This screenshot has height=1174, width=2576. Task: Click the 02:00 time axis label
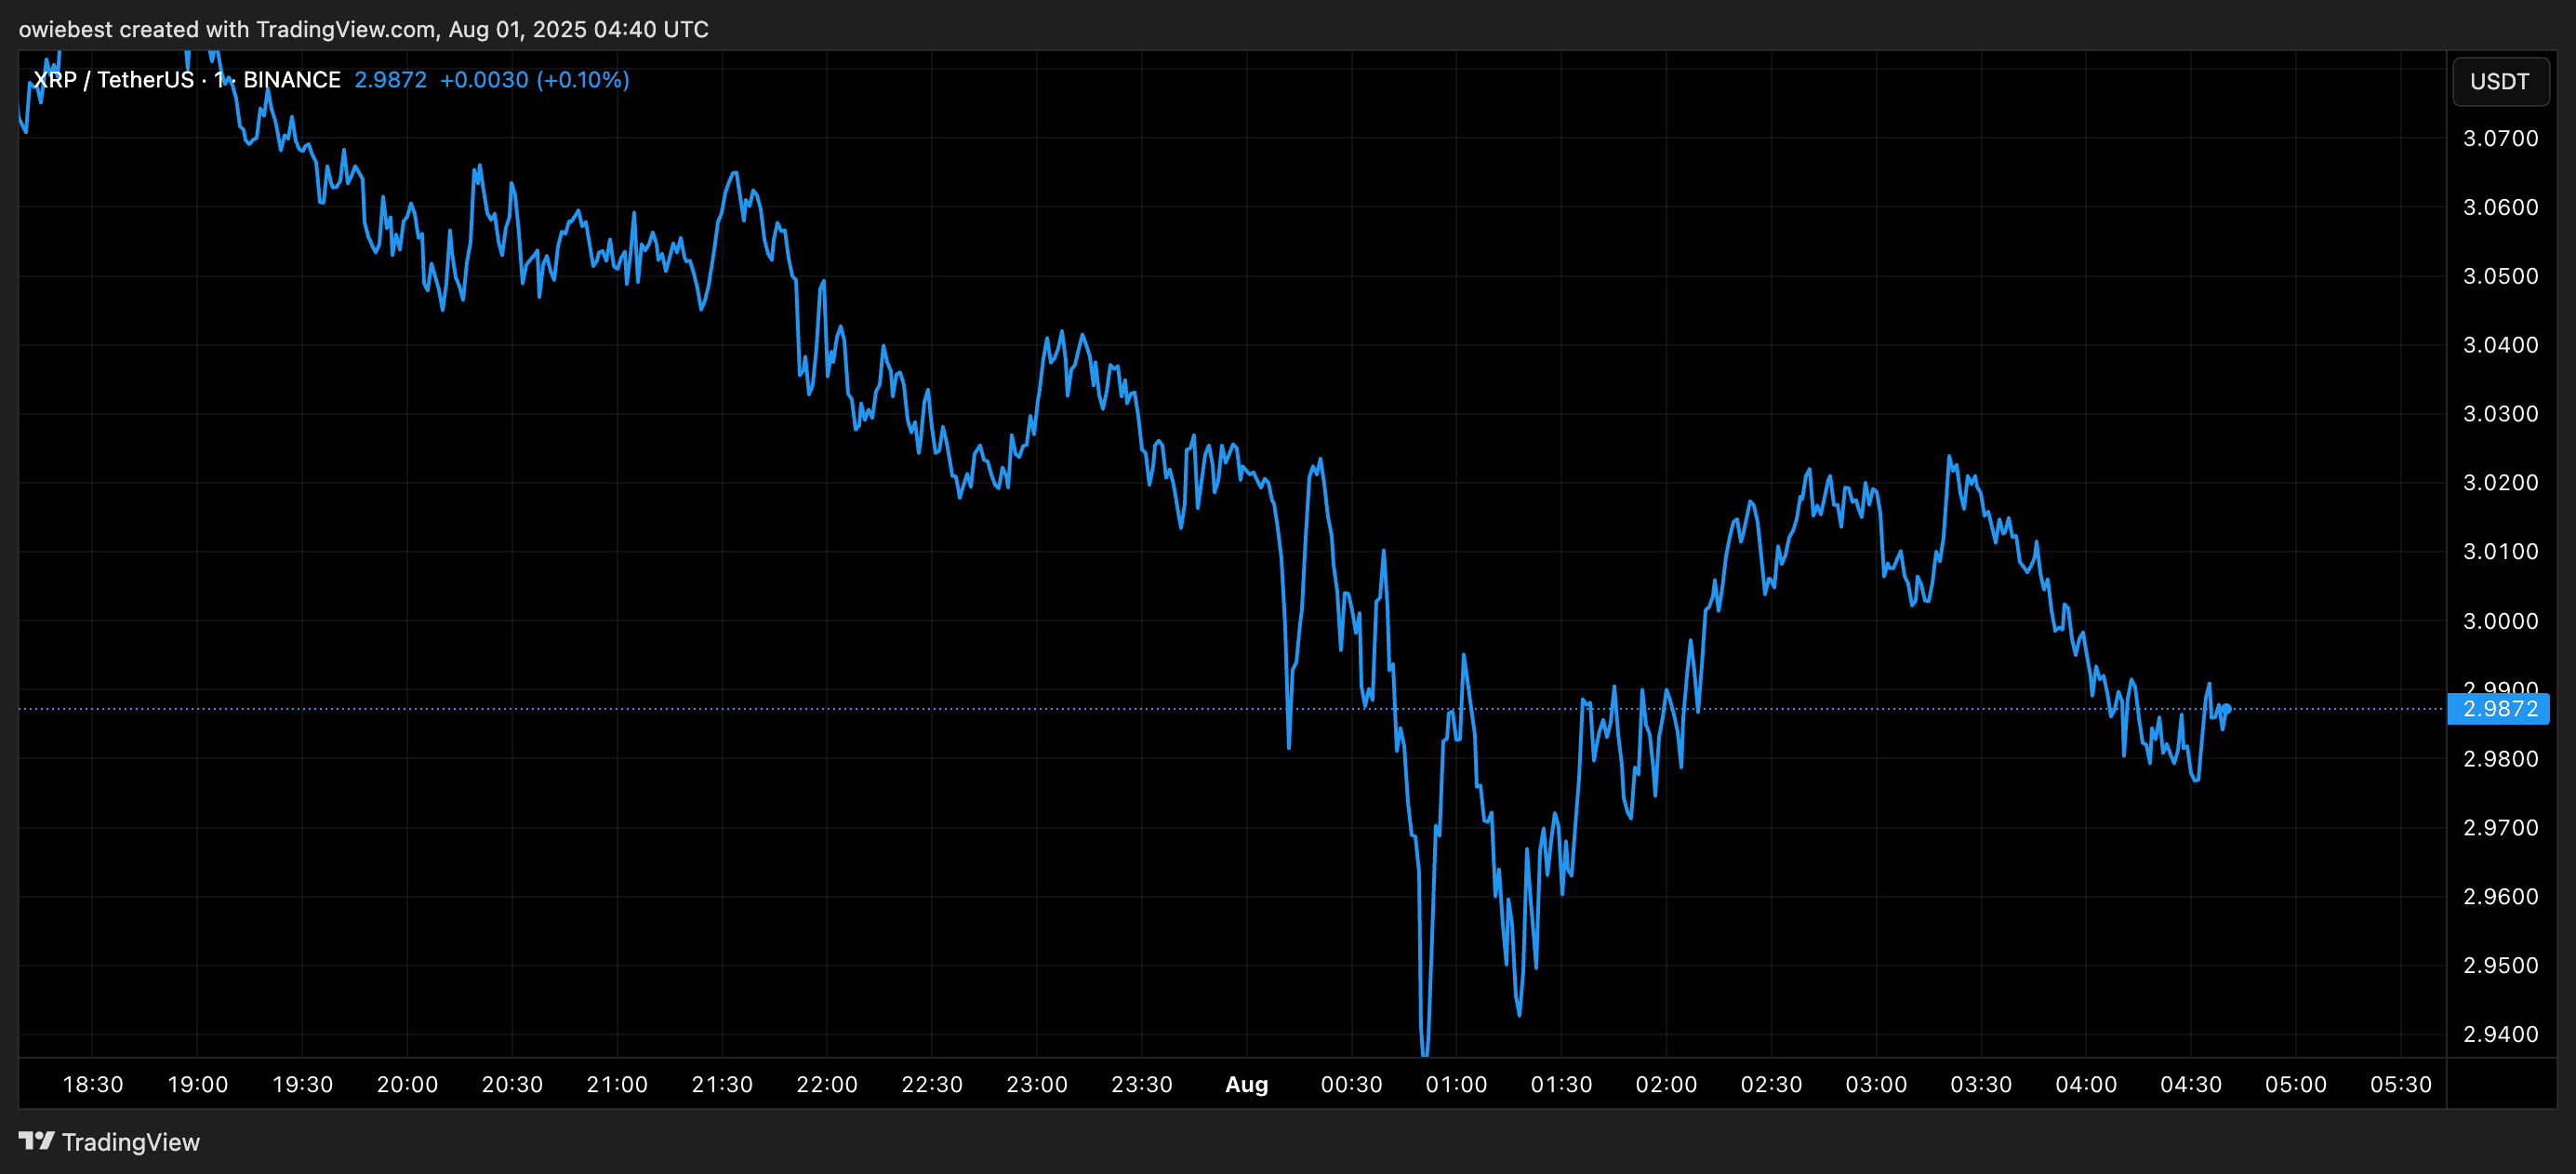pyautogui.click(x=1666, y=1085)
